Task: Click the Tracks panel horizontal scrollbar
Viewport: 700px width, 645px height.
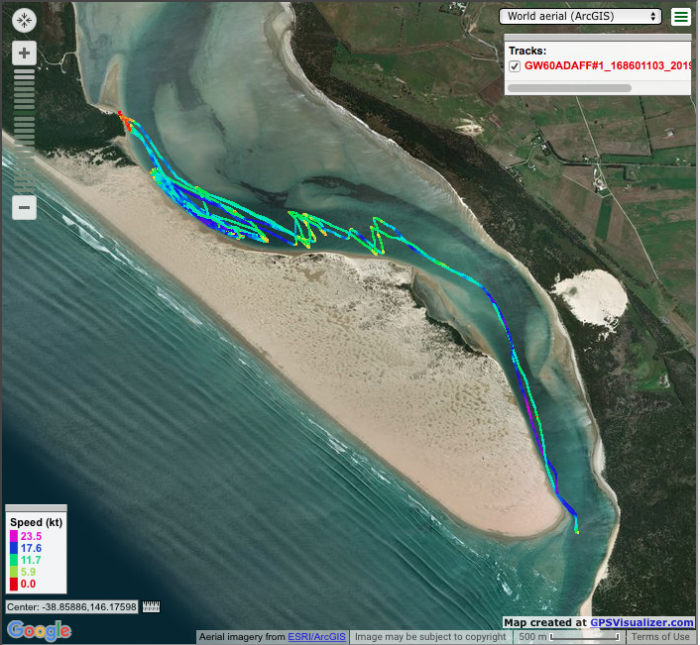Action: tap(570, 88)
